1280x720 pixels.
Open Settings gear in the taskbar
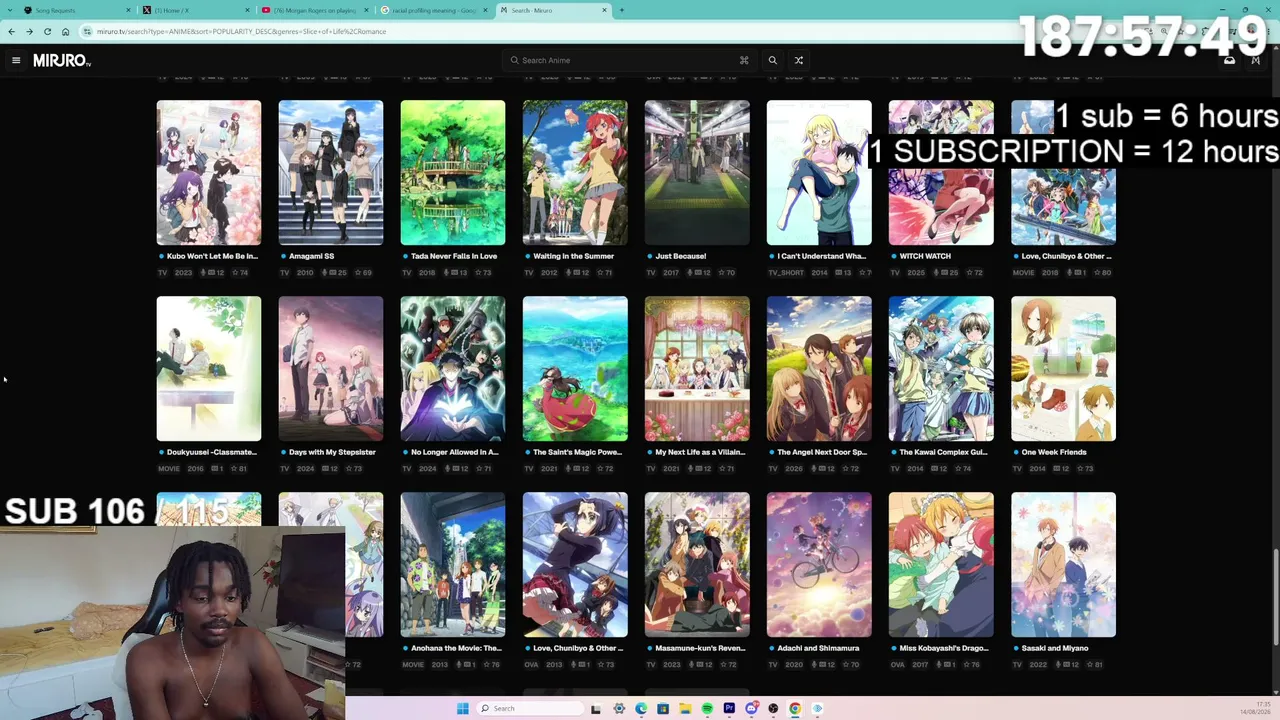[619, 709]
